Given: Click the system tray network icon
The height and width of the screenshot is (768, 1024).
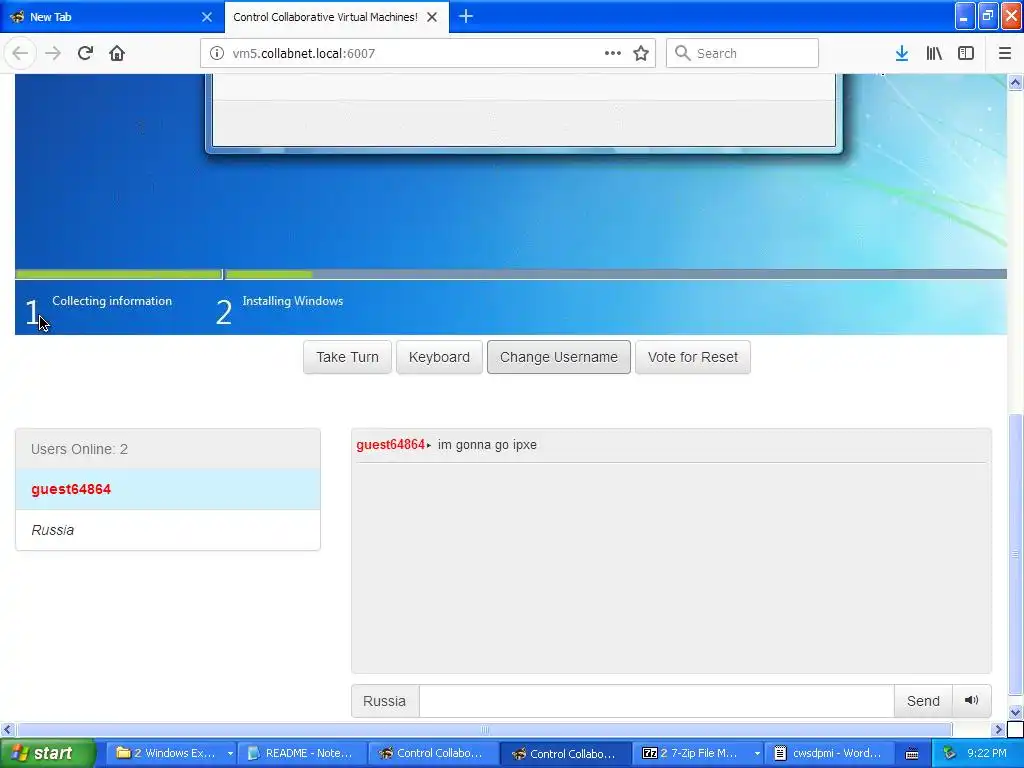Looking at the screenshot, I should coord(949,753).
